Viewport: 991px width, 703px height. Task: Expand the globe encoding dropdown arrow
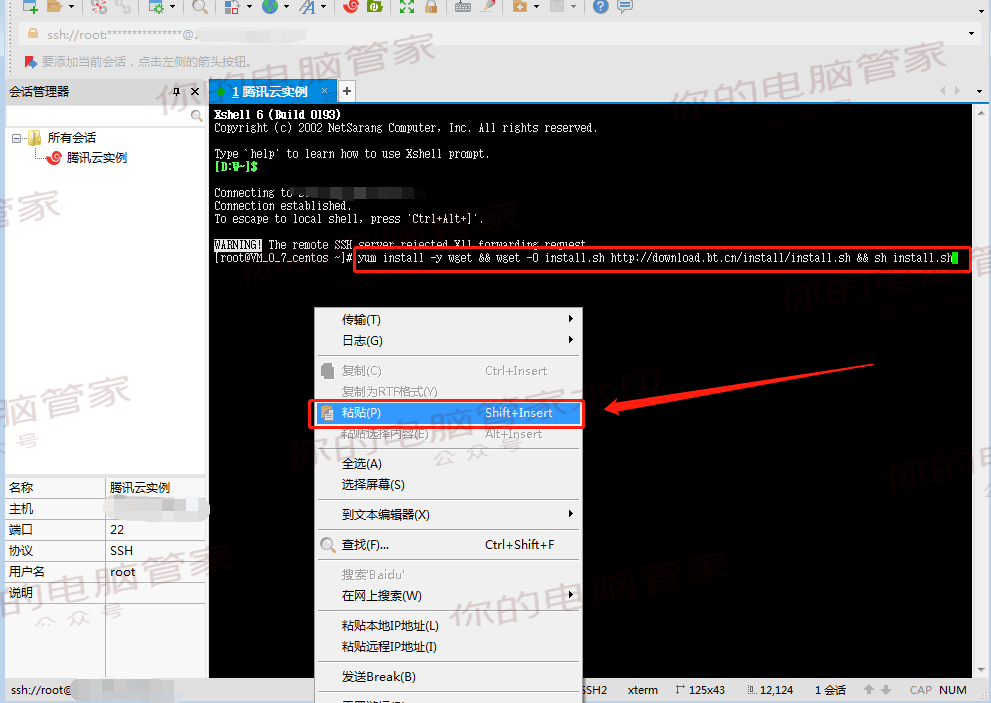pyautogui.click(x=286, y=7)
